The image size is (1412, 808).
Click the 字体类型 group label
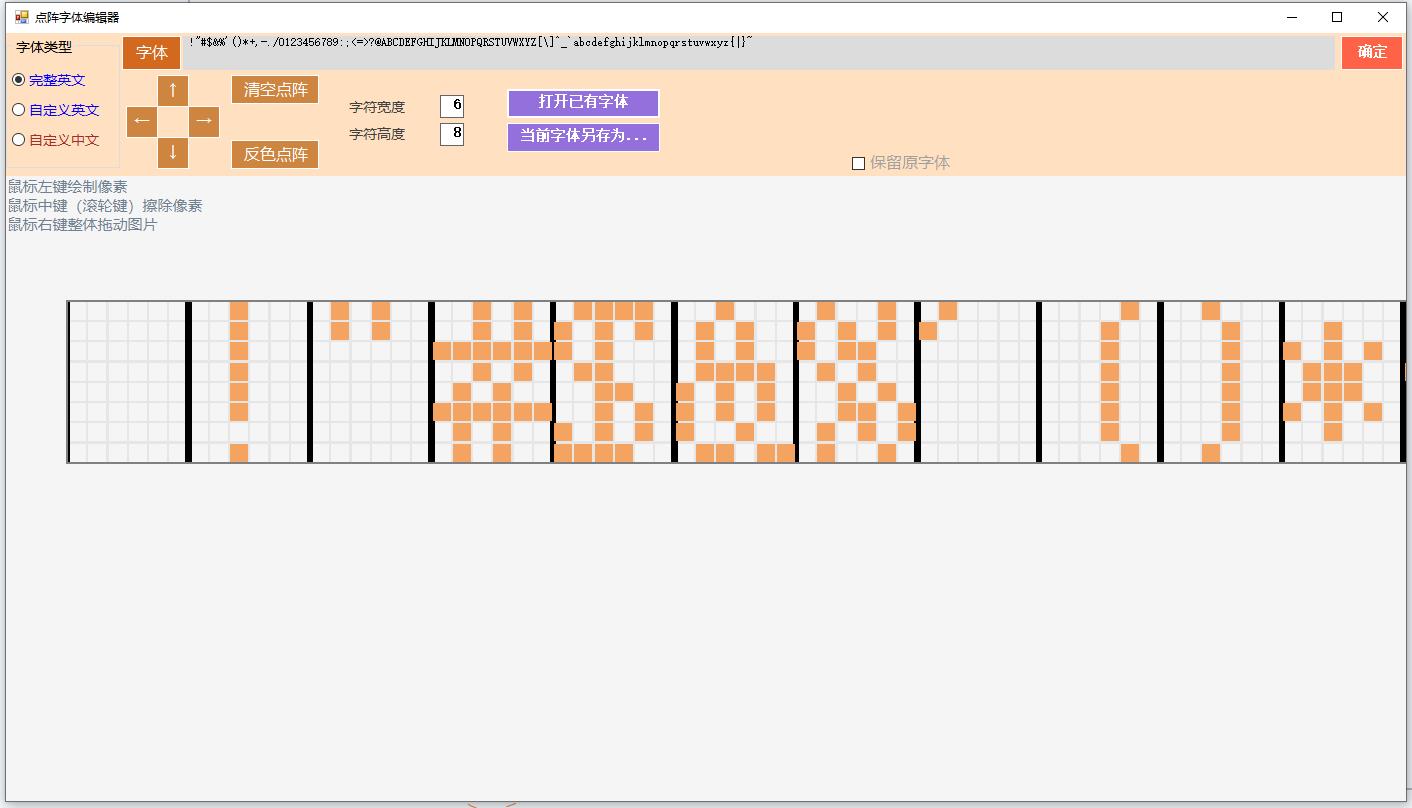click(44, 47)
